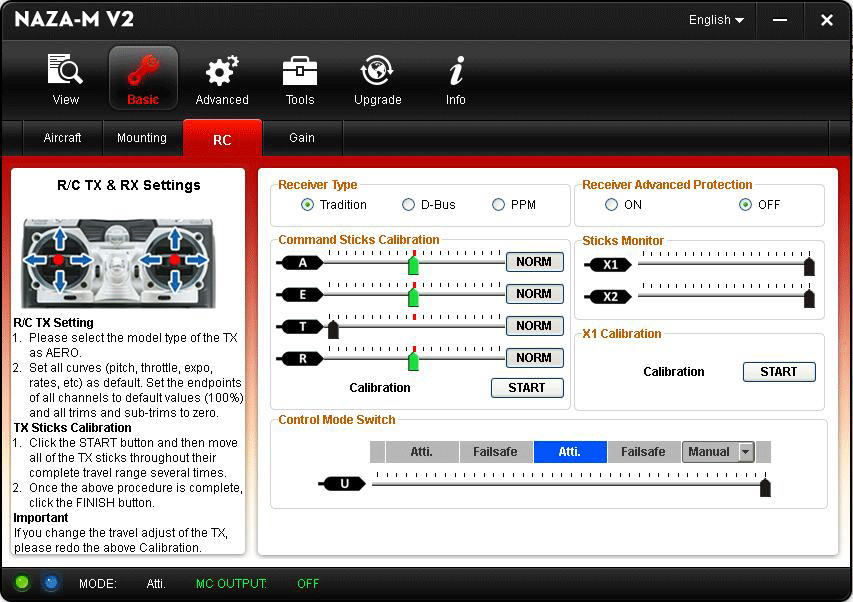This screenshot has width=853, height=602.
Task: Start the X1 Calibration
Action: [x=778, y=372]
